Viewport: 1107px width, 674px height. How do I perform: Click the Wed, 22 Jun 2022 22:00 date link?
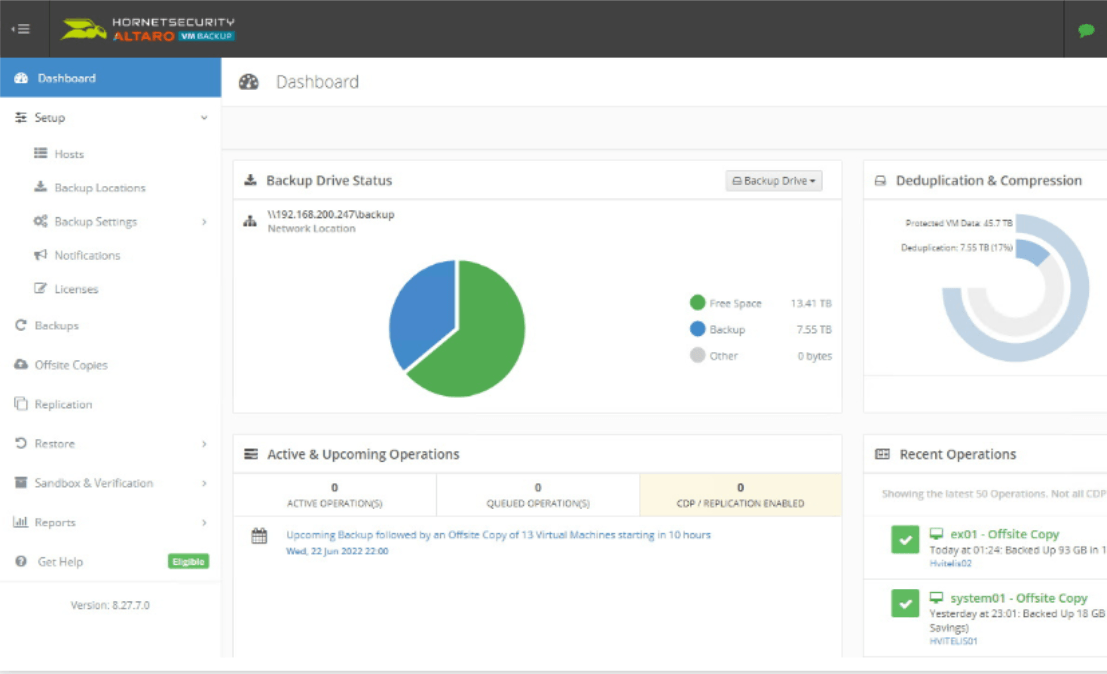coord(337,551)
